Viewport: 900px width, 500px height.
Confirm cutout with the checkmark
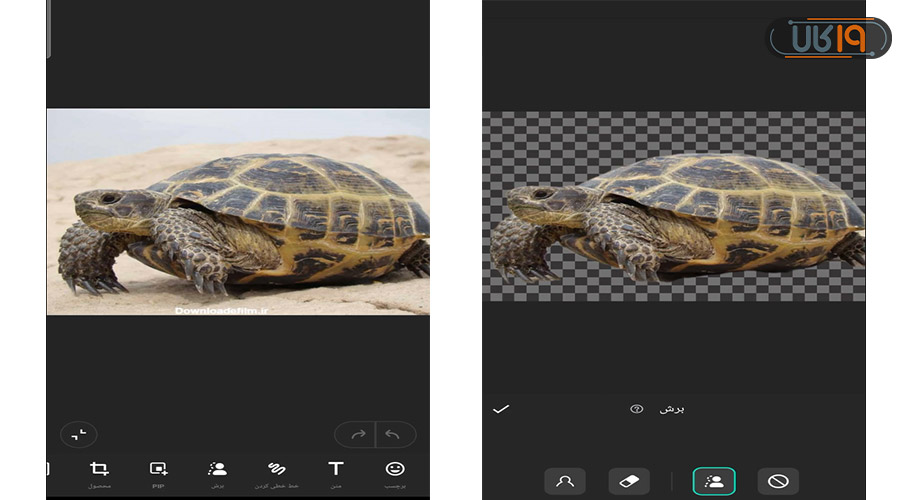[501, 409]
